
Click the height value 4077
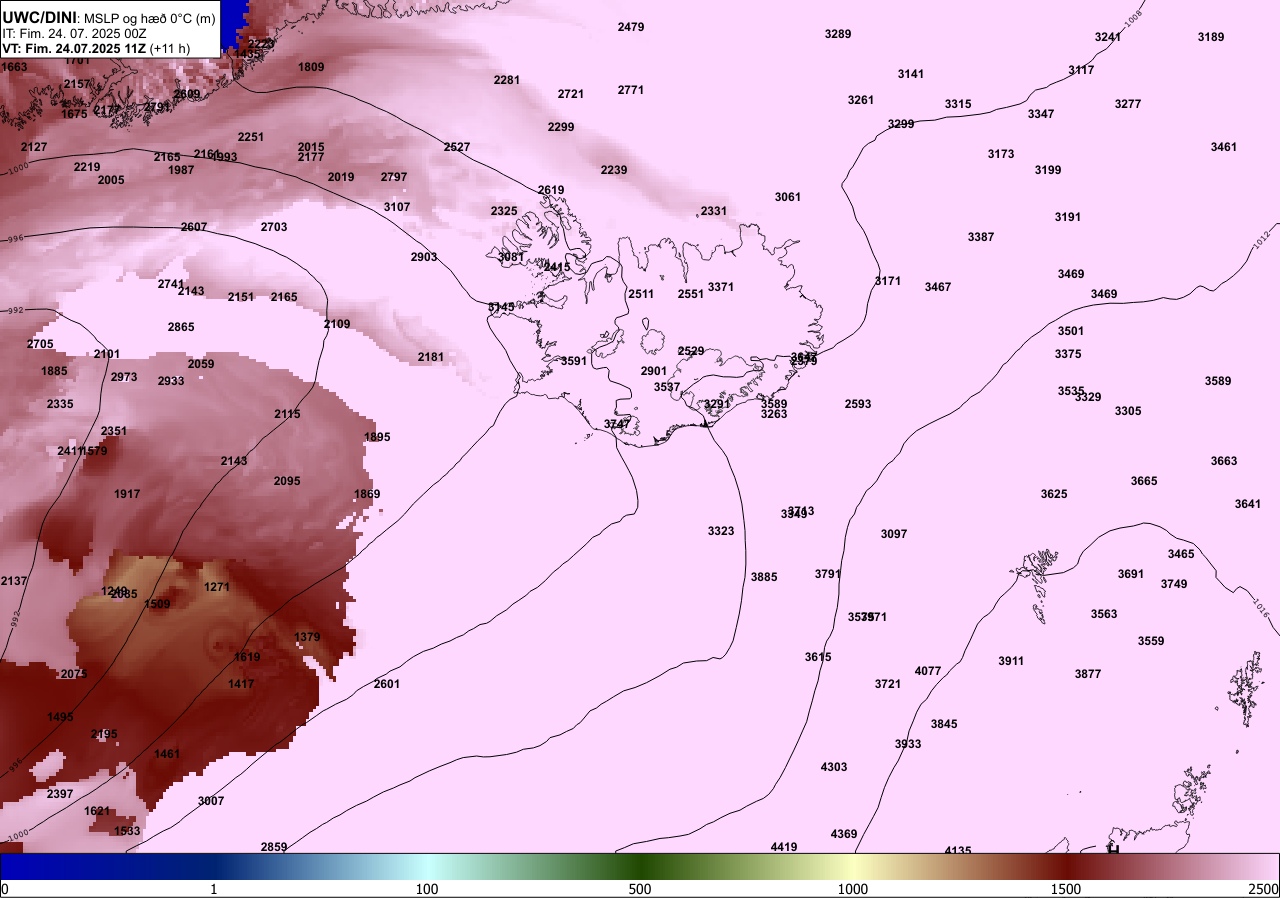pyautogui.click(x=928, y=671)
